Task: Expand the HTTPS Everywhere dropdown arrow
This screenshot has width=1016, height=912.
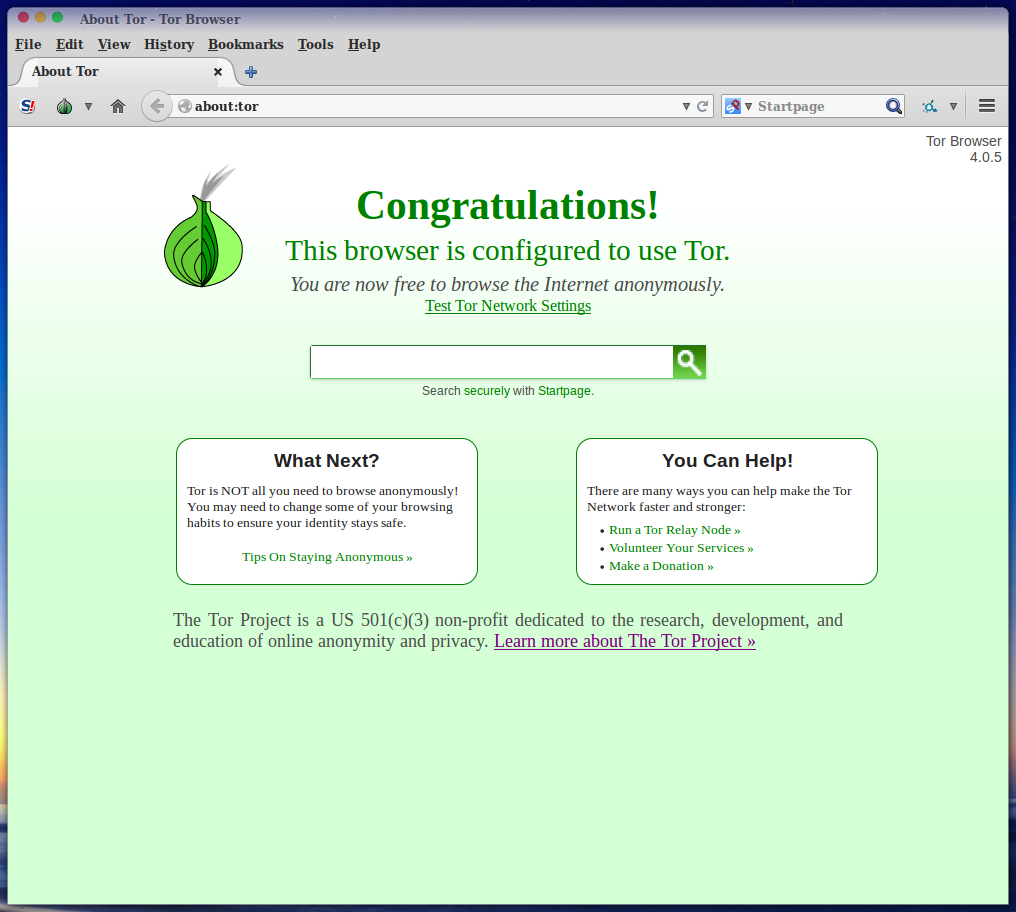Action: coord(953,106)
